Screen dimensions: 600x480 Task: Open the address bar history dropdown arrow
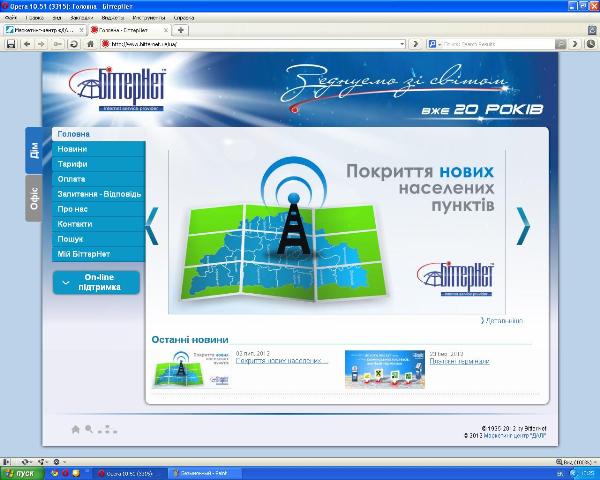tap(402, 44)
